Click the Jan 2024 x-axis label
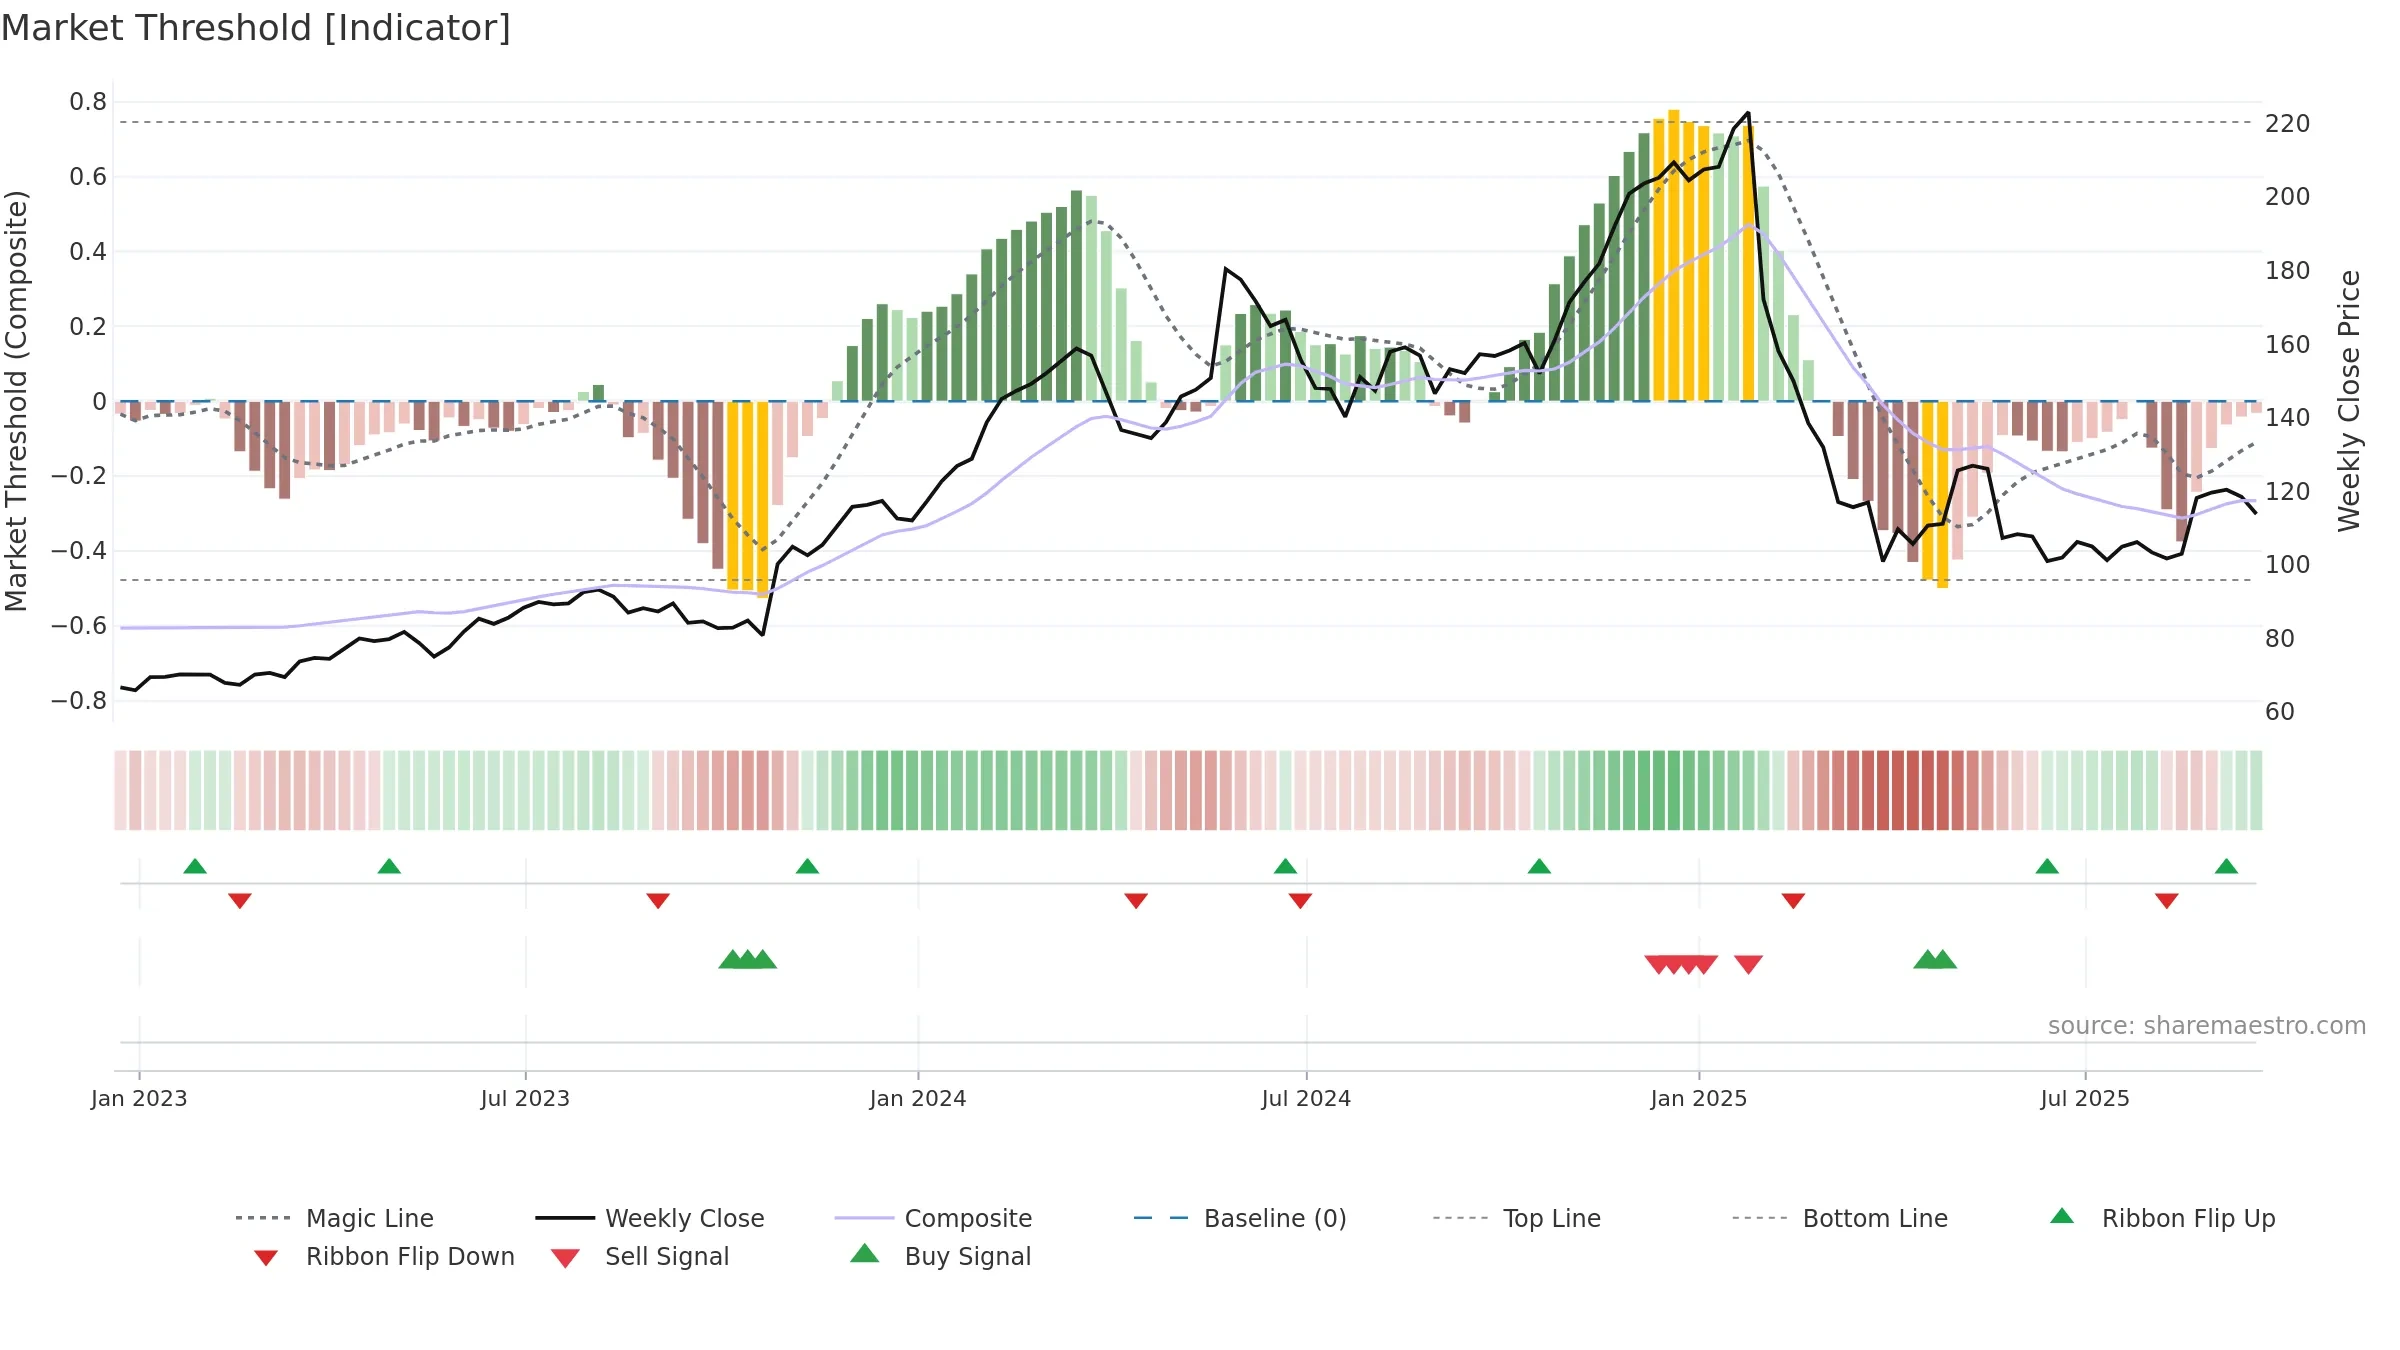Image resolution: width=2400 pixels, height=1350 pixels. click(918, 1099)
